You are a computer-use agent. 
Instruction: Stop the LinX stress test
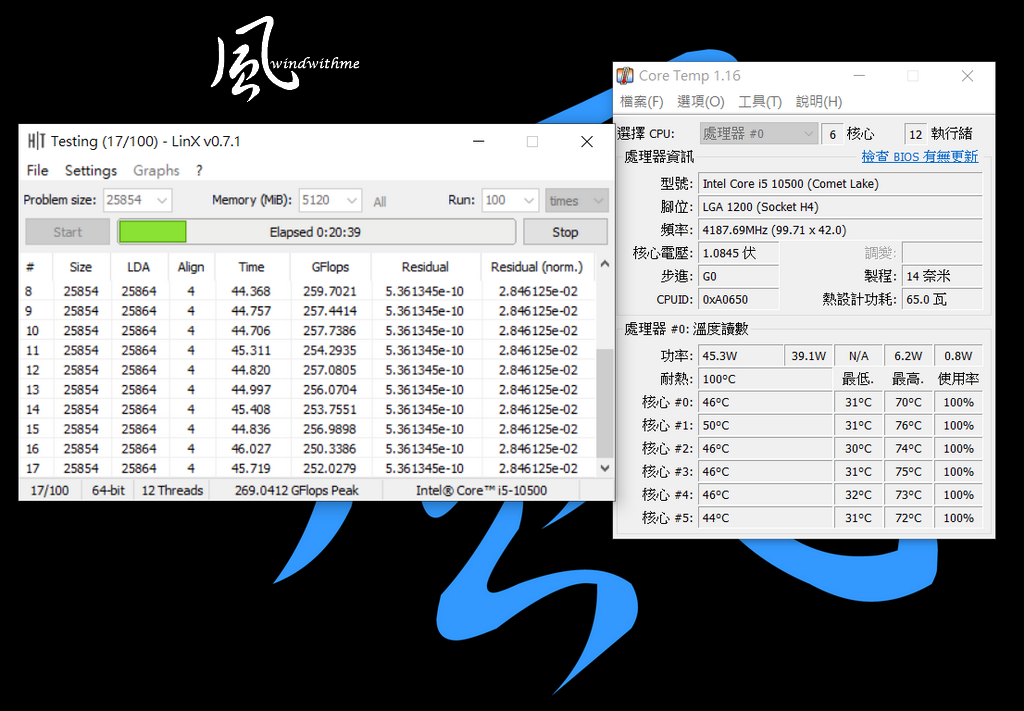point(565,232)
